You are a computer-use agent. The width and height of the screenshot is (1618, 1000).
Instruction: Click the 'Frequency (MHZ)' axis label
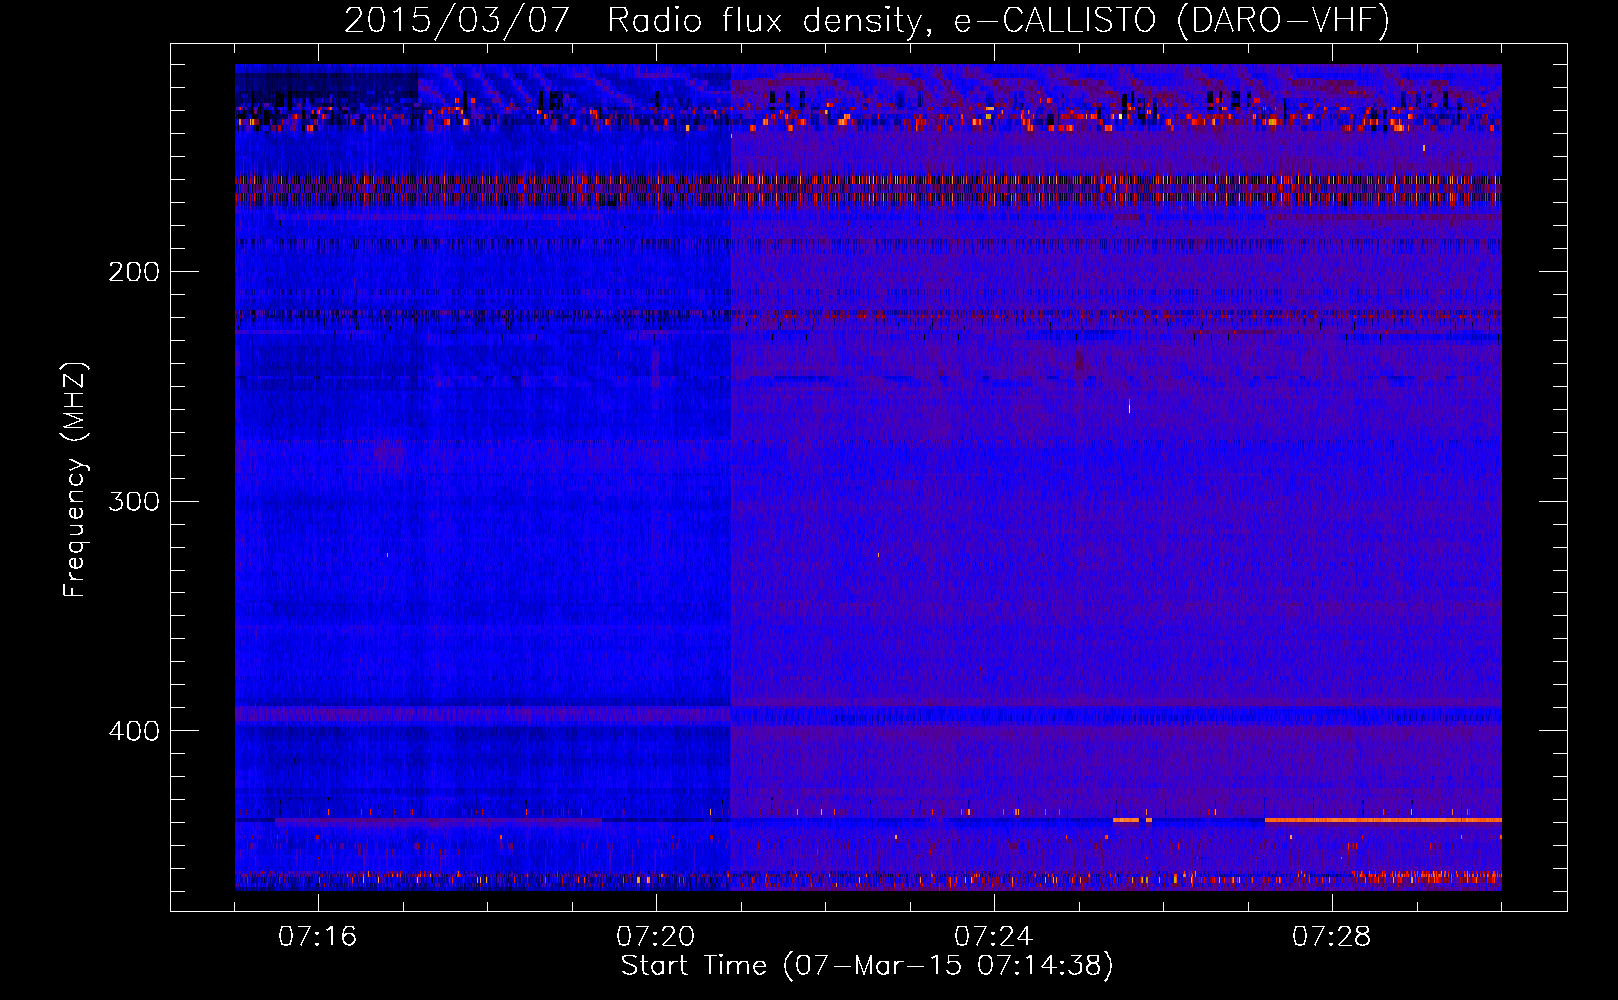[x=76, y=480]
